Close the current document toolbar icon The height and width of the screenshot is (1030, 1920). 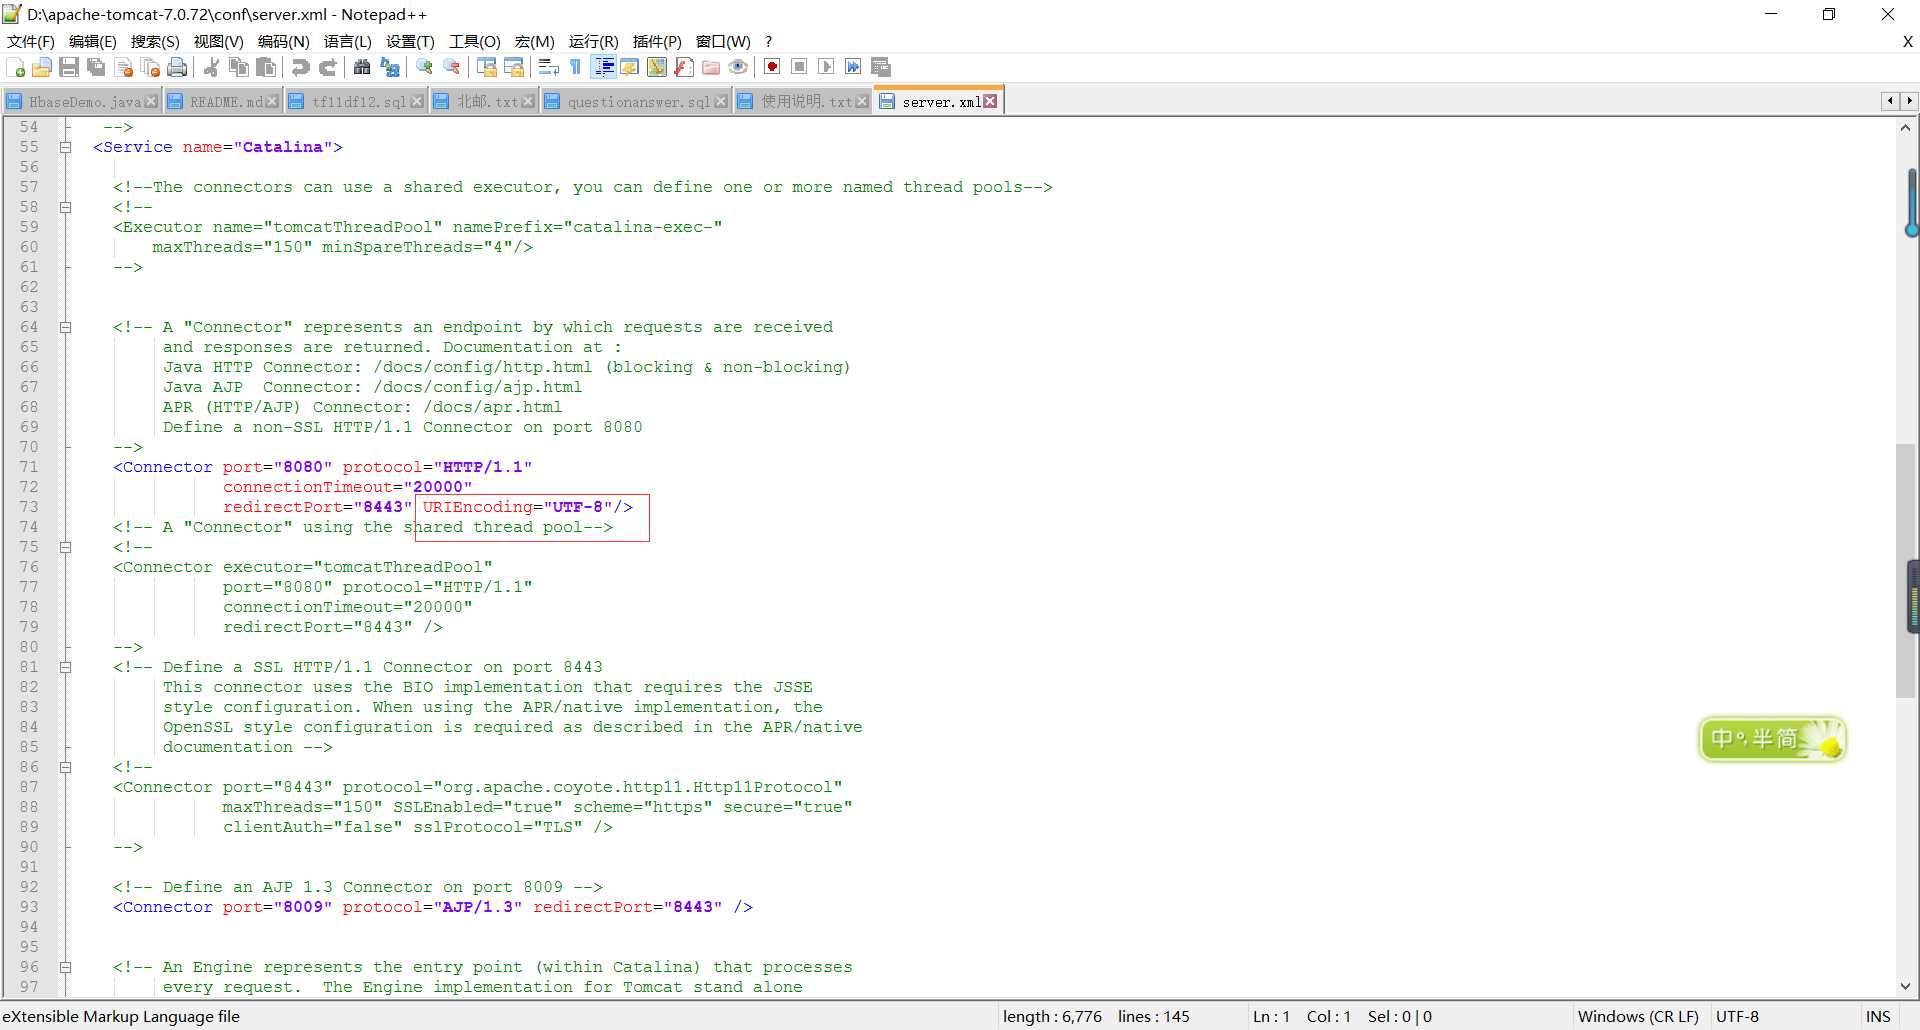point(124,67)
